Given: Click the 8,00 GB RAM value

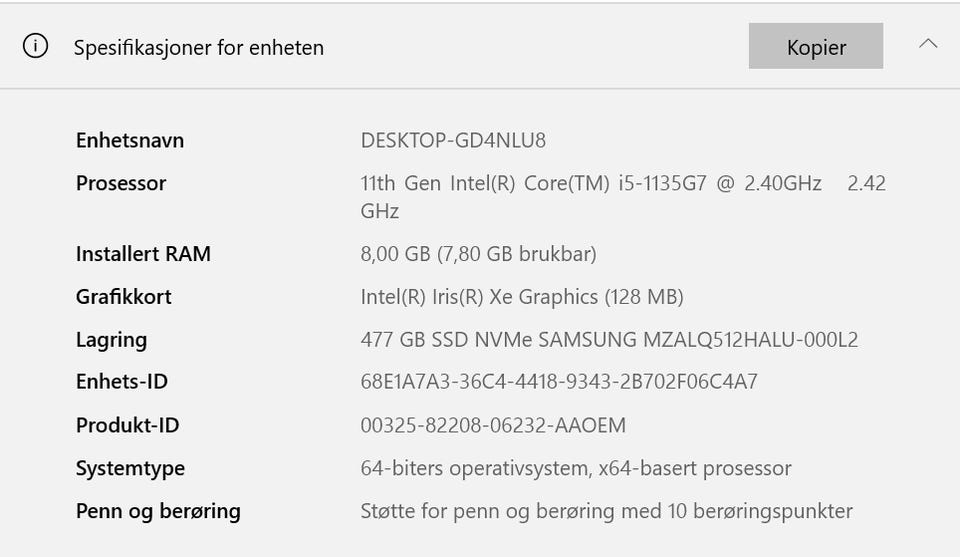Looking at the screenshot, I should pos(478,254).
